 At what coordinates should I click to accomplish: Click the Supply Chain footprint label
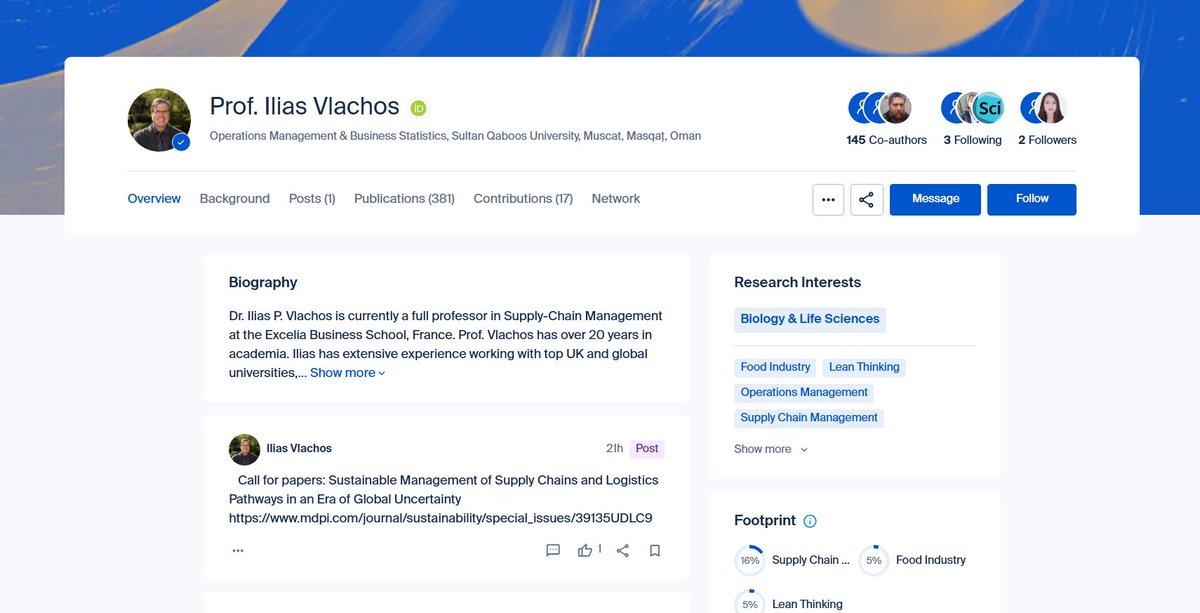(x=810, y=560)
